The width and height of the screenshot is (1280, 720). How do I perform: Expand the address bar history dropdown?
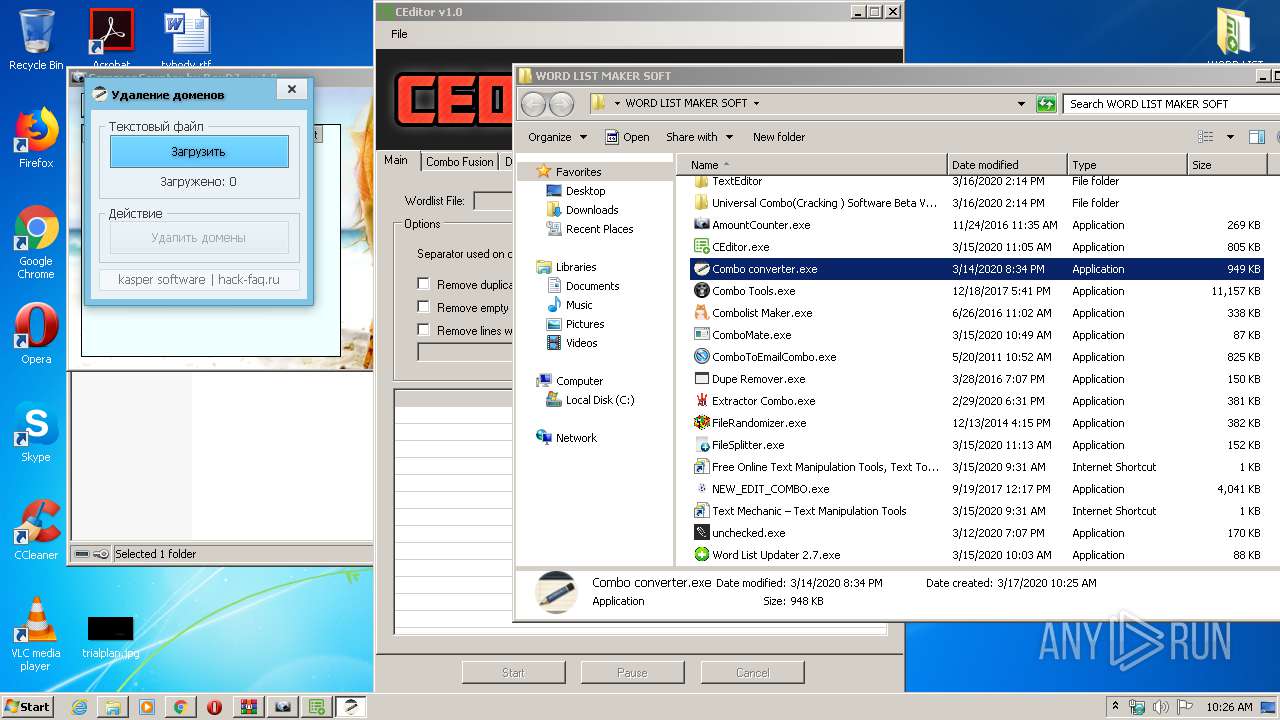(x=1021, y=104)
